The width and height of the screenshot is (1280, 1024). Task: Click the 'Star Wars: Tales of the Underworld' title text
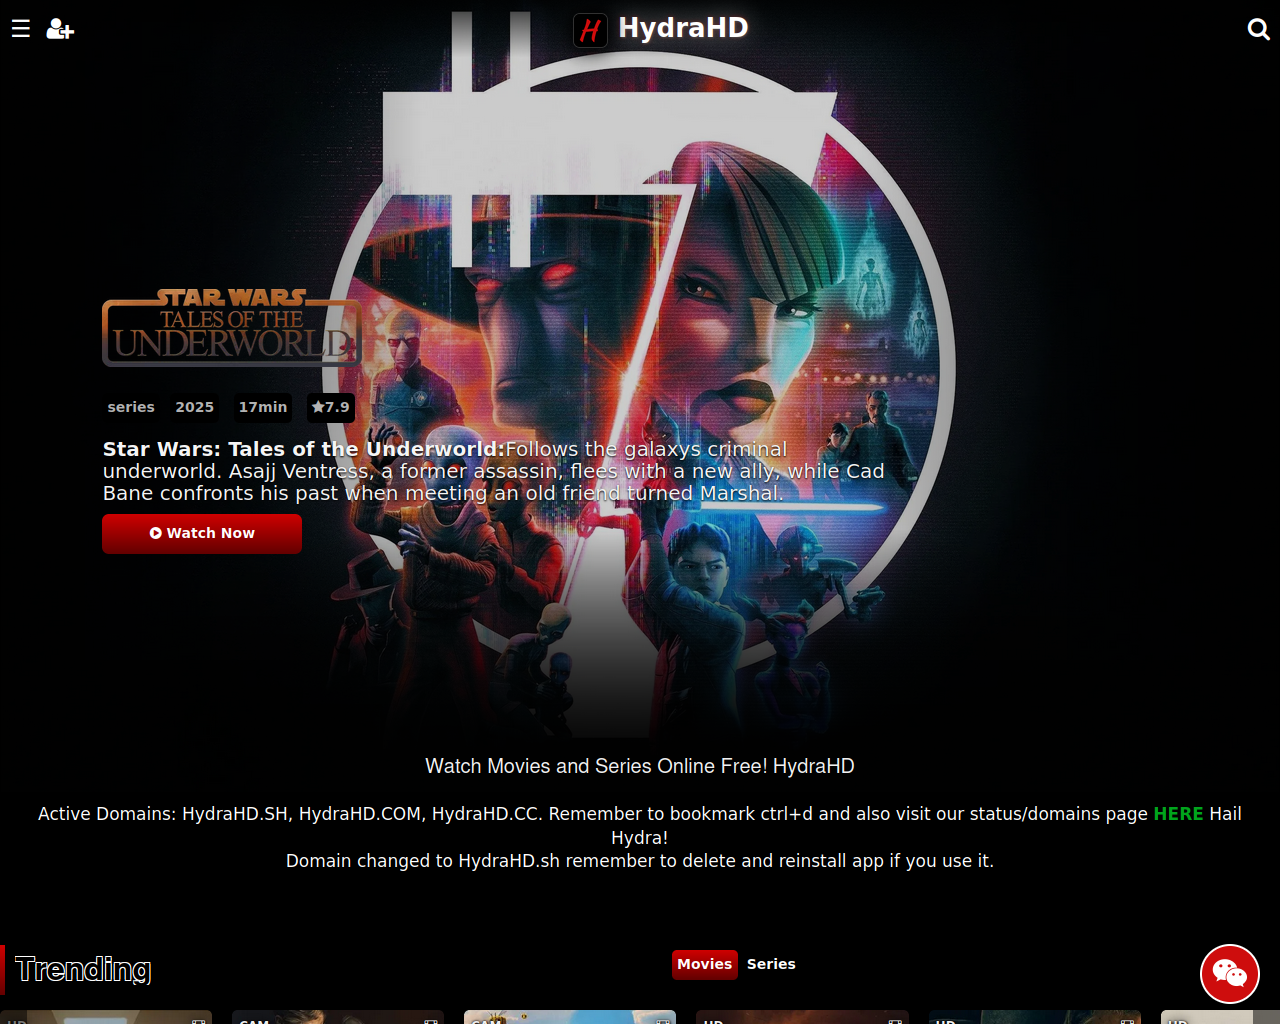304,449
